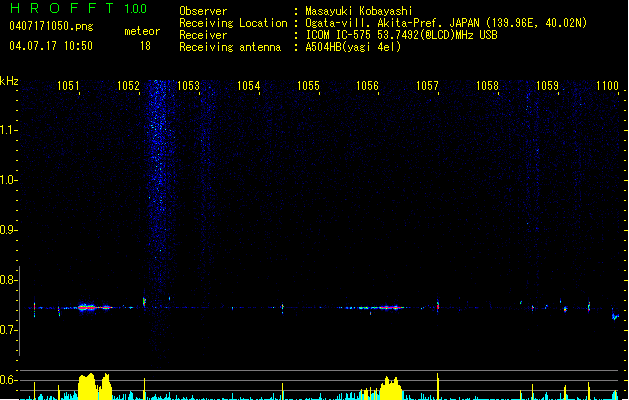Click the 1051 time axis marker

coord(68,85)
